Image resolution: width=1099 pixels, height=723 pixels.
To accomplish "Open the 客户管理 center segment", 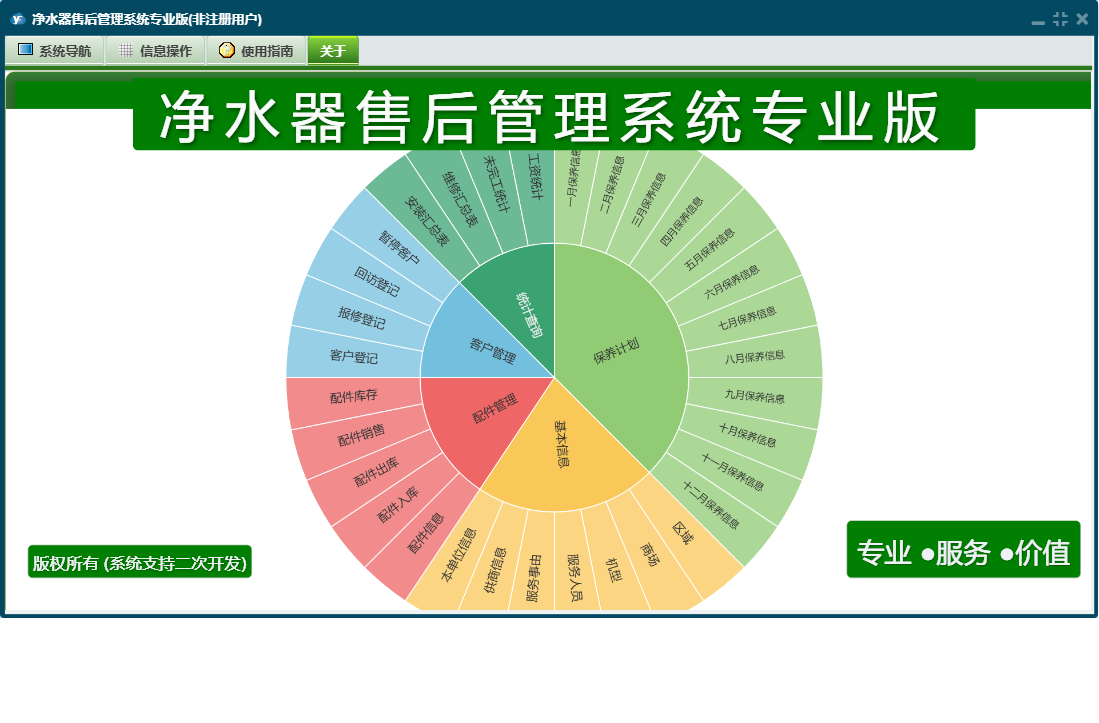I will [493, 350].
